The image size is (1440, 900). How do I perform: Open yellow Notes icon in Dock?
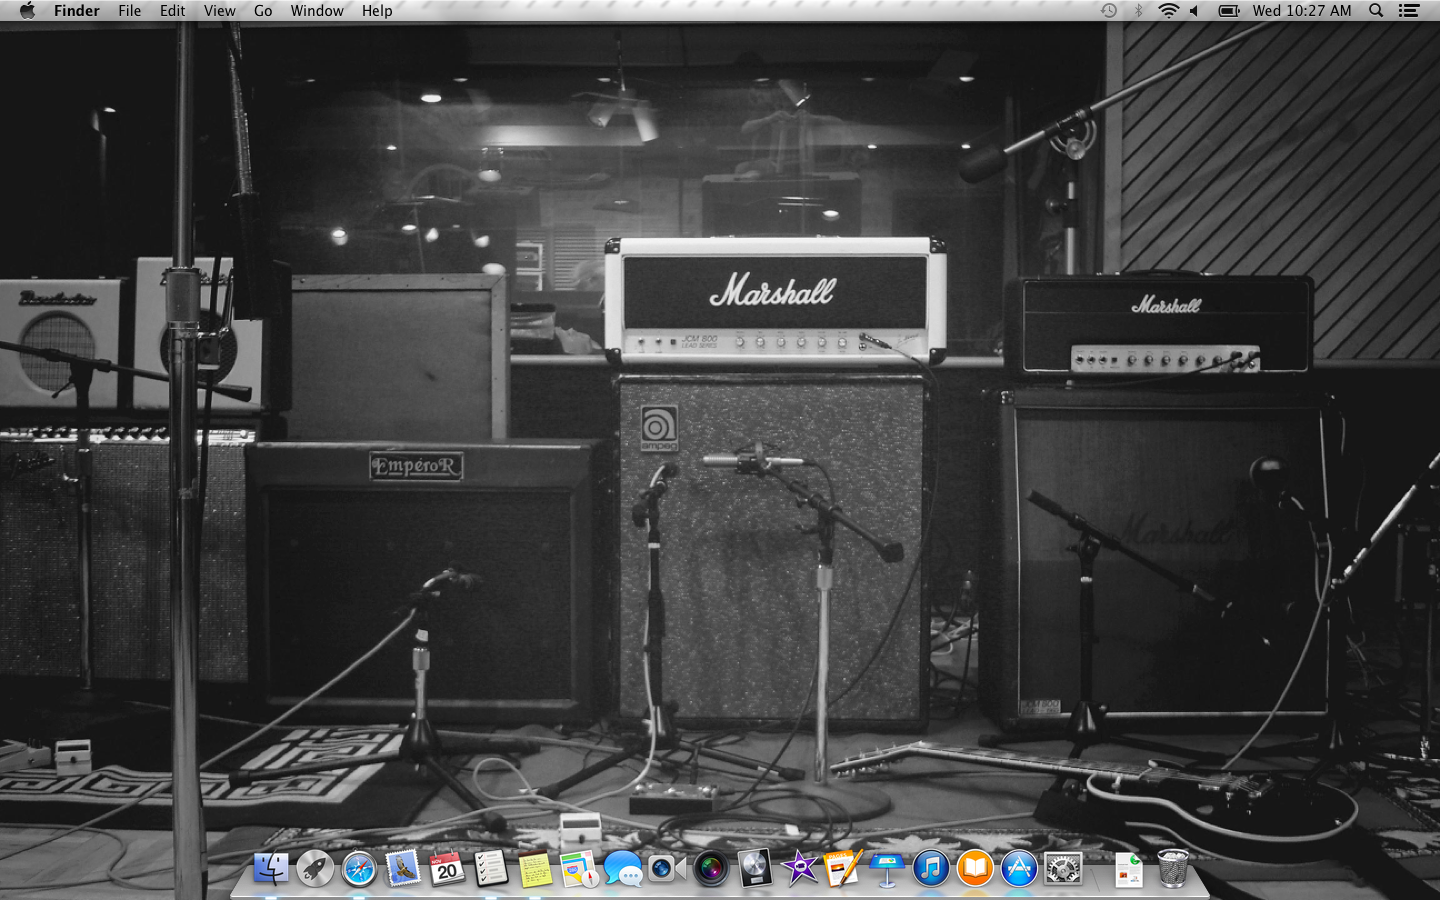pos(535,868)
